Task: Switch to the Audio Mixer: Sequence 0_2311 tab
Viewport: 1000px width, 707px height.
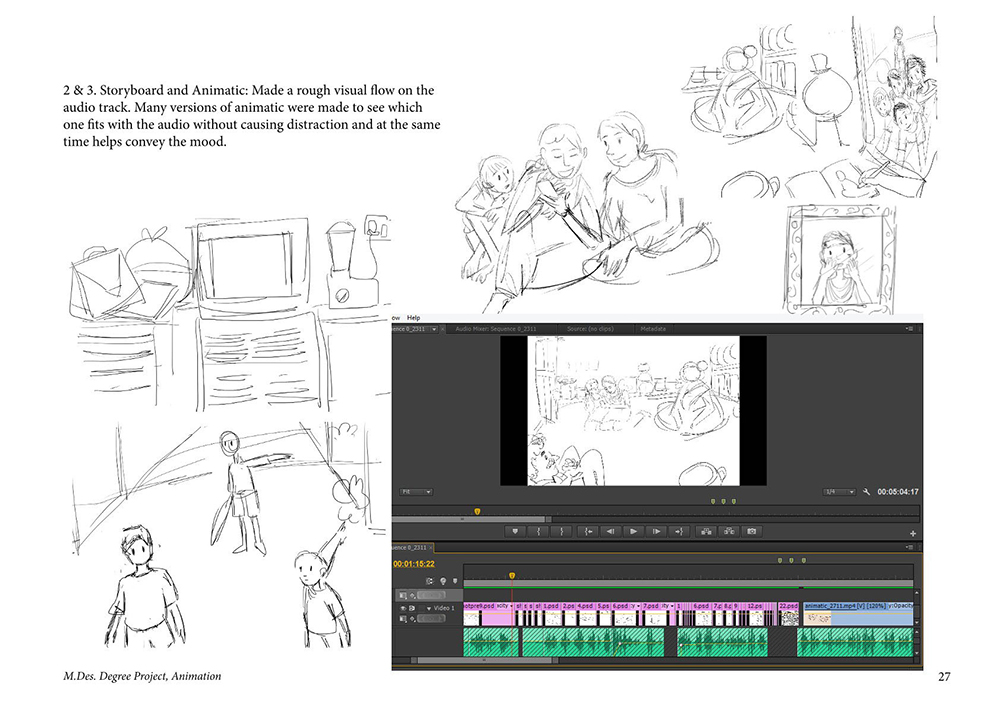Action: (x=495, y=328)
